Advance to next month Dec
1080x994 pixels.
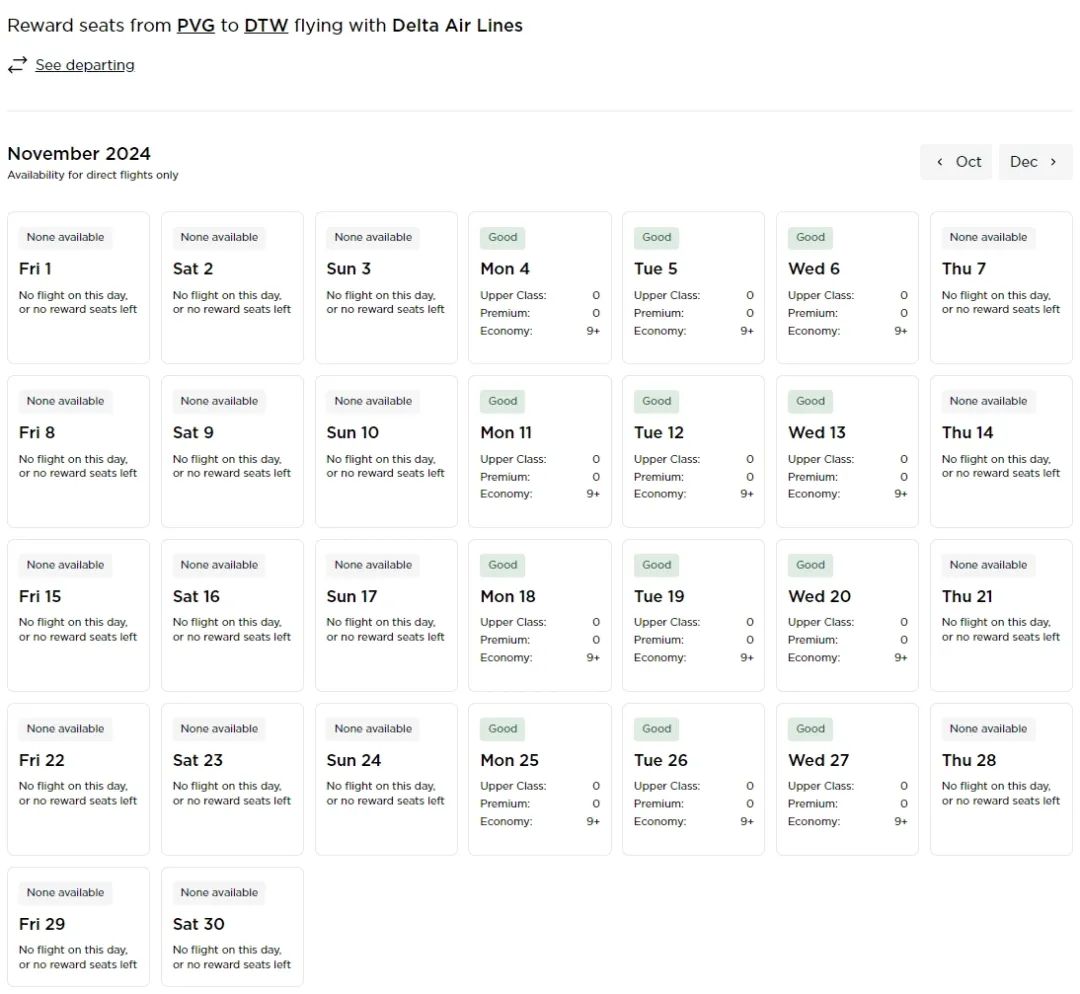click(1035, 162)
